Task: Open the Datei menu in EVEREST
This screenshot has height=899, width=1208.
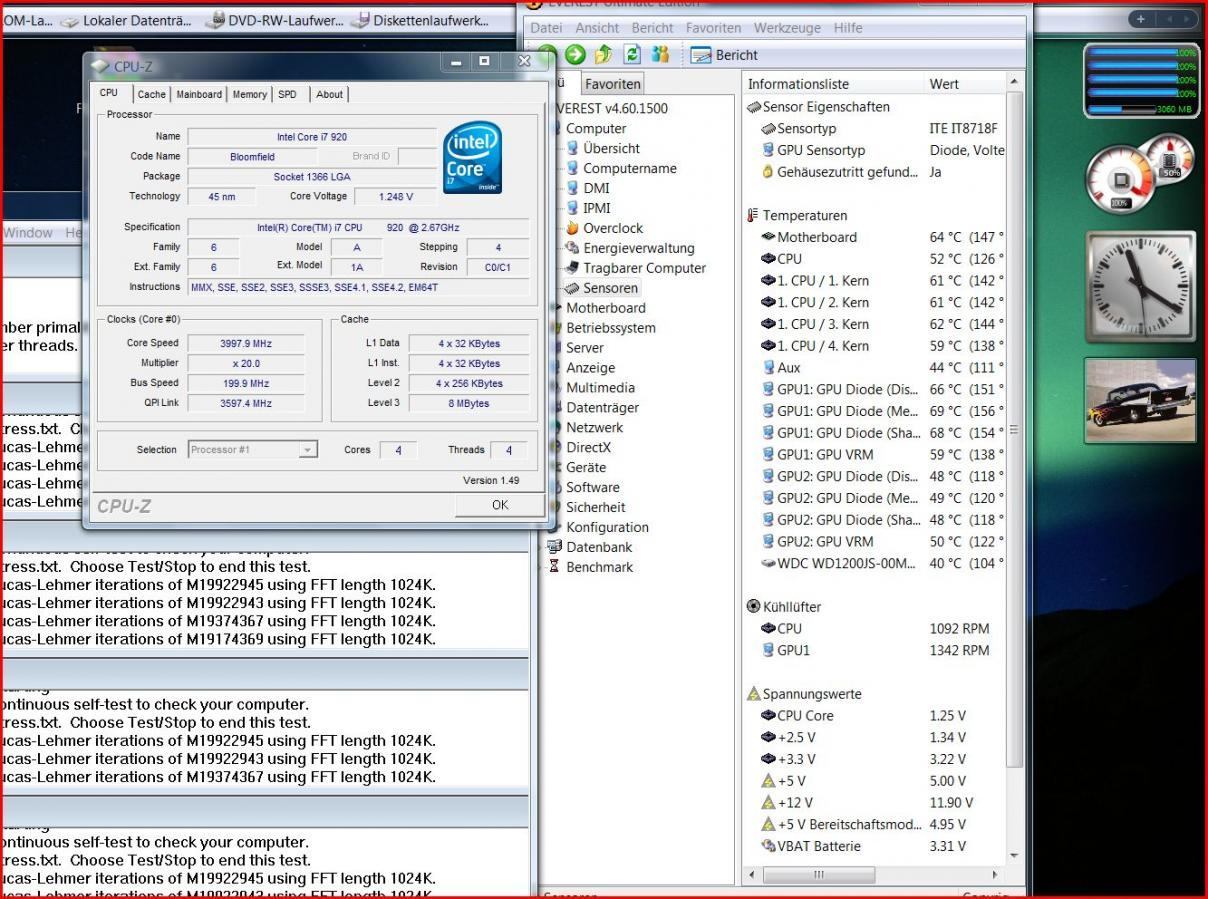Action: [546, 28]
